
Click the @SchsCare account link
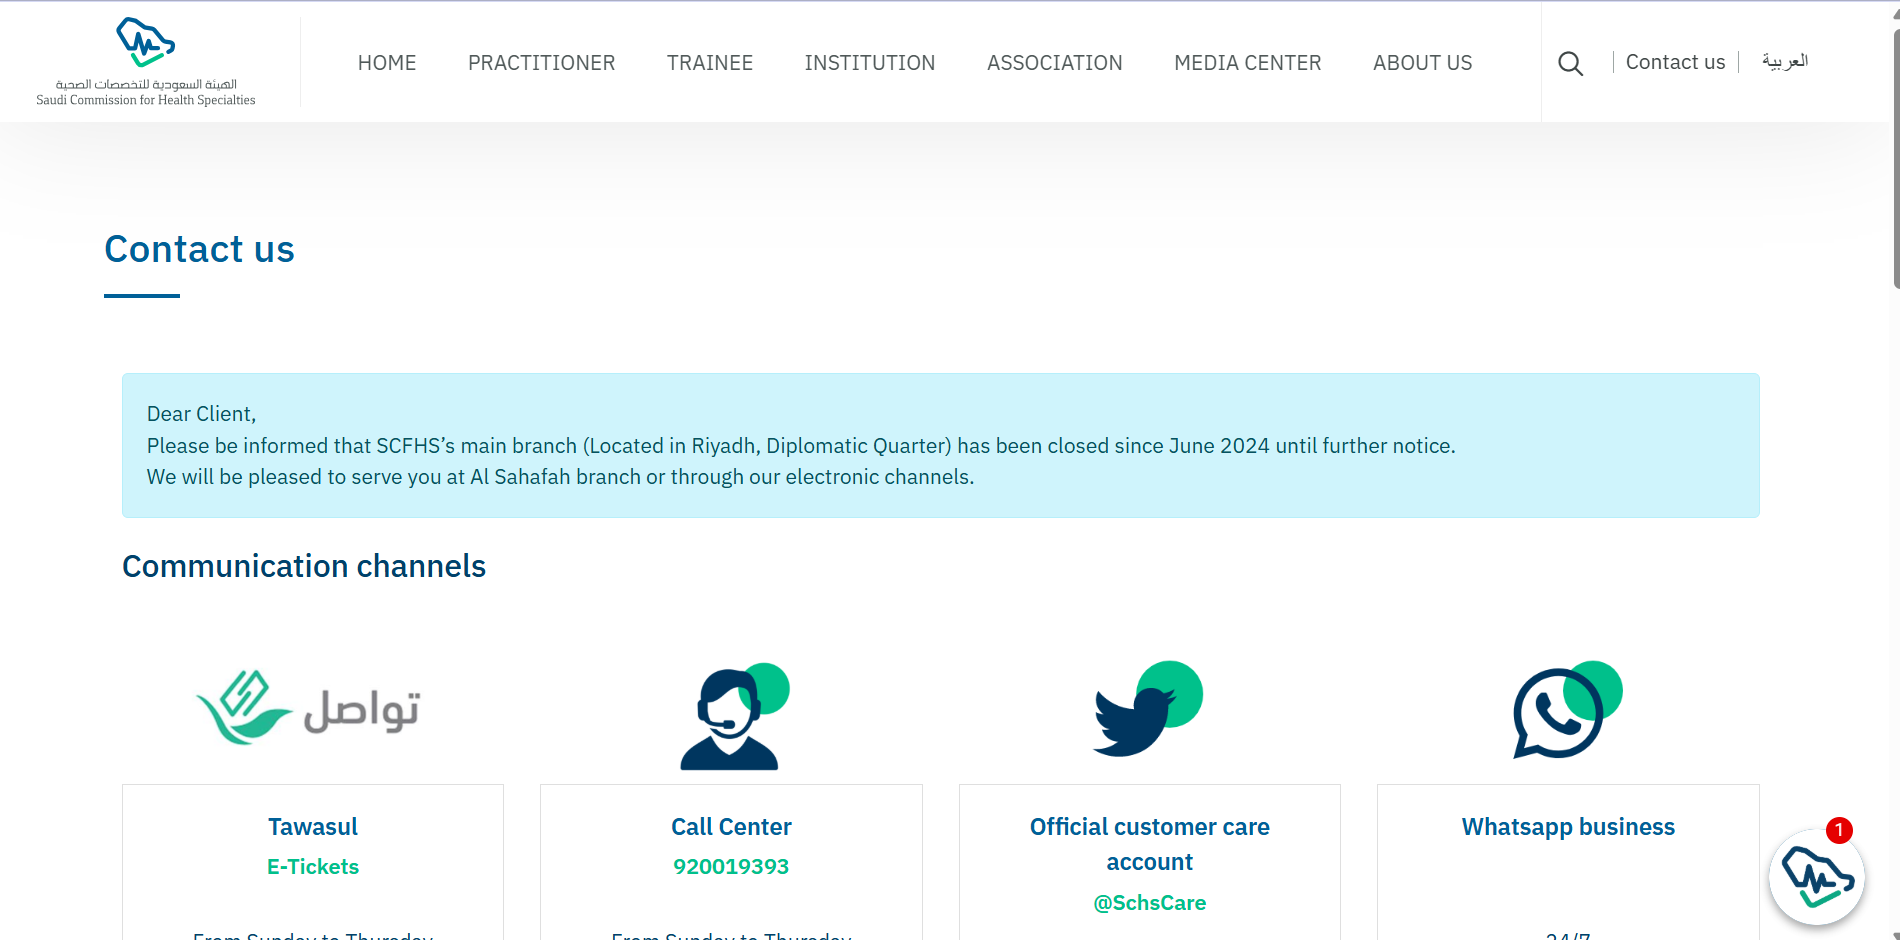pos(1149,903)
